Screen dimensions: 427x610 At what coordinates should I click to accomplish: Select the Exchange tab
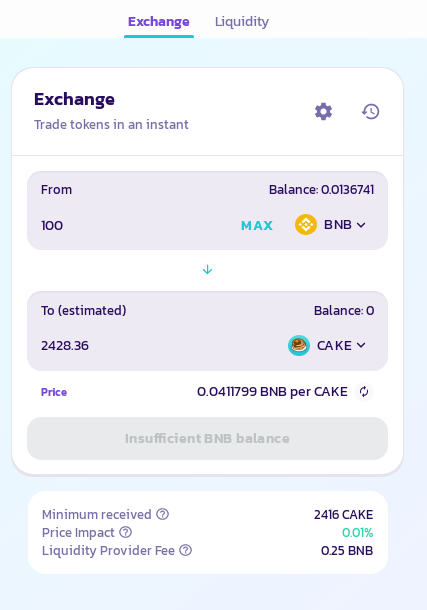159,21
